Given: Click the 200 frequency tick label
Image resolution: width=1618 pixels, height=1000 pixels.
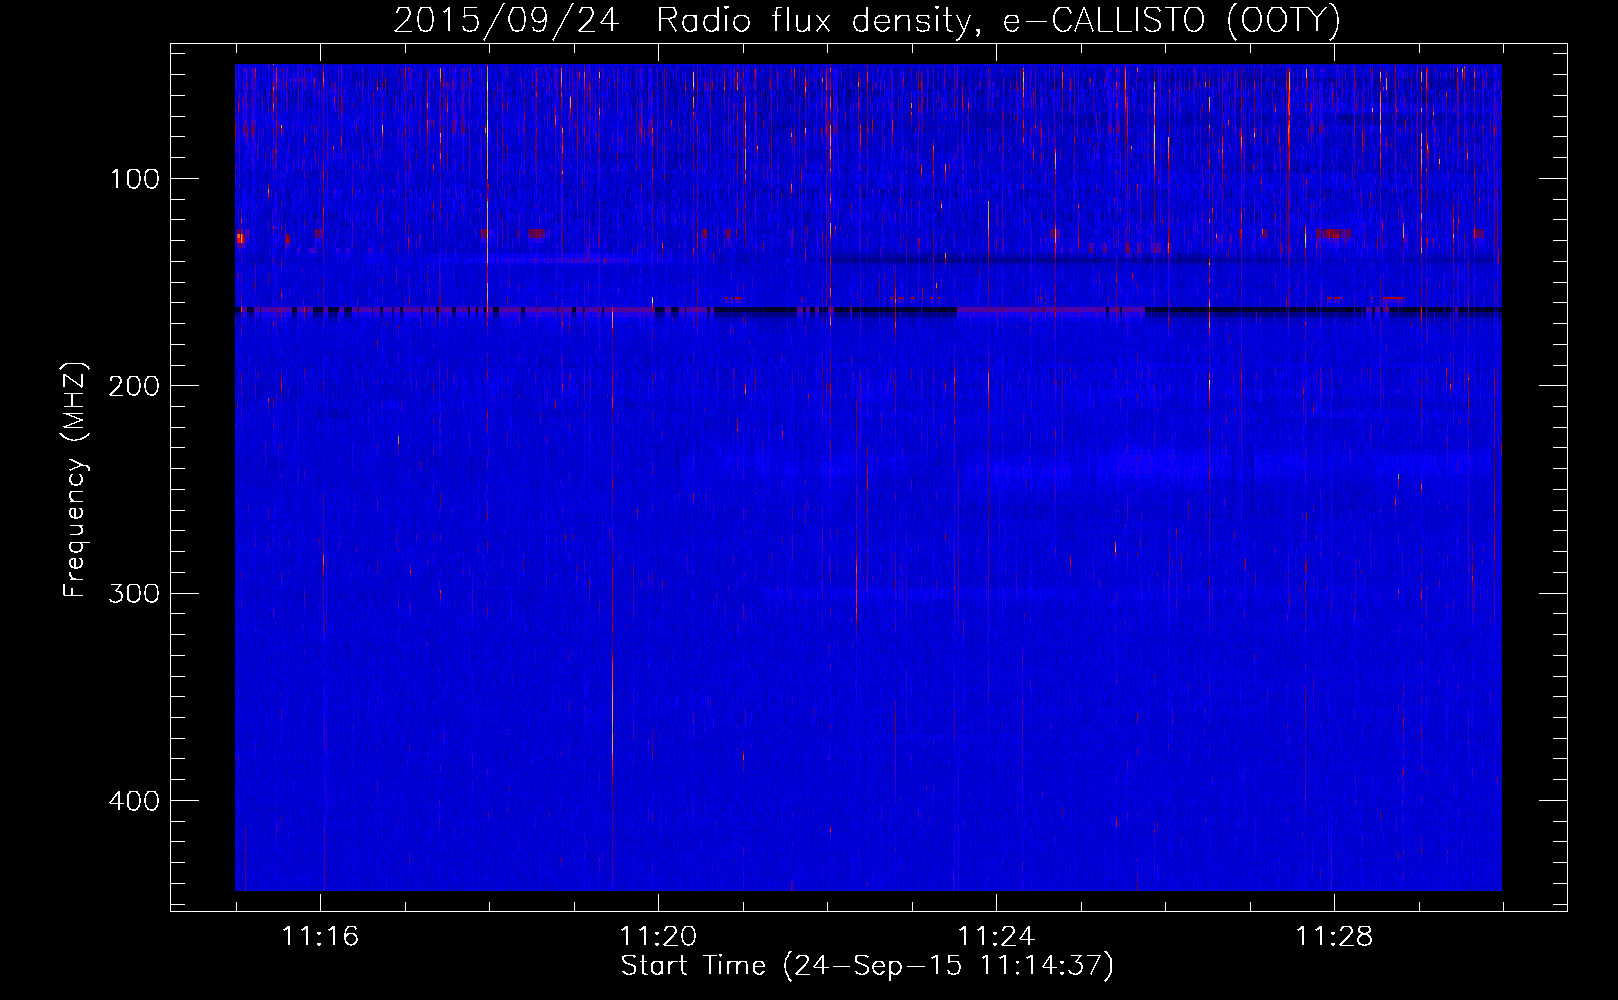Looking at the screenshot, I should click(134, 386).
